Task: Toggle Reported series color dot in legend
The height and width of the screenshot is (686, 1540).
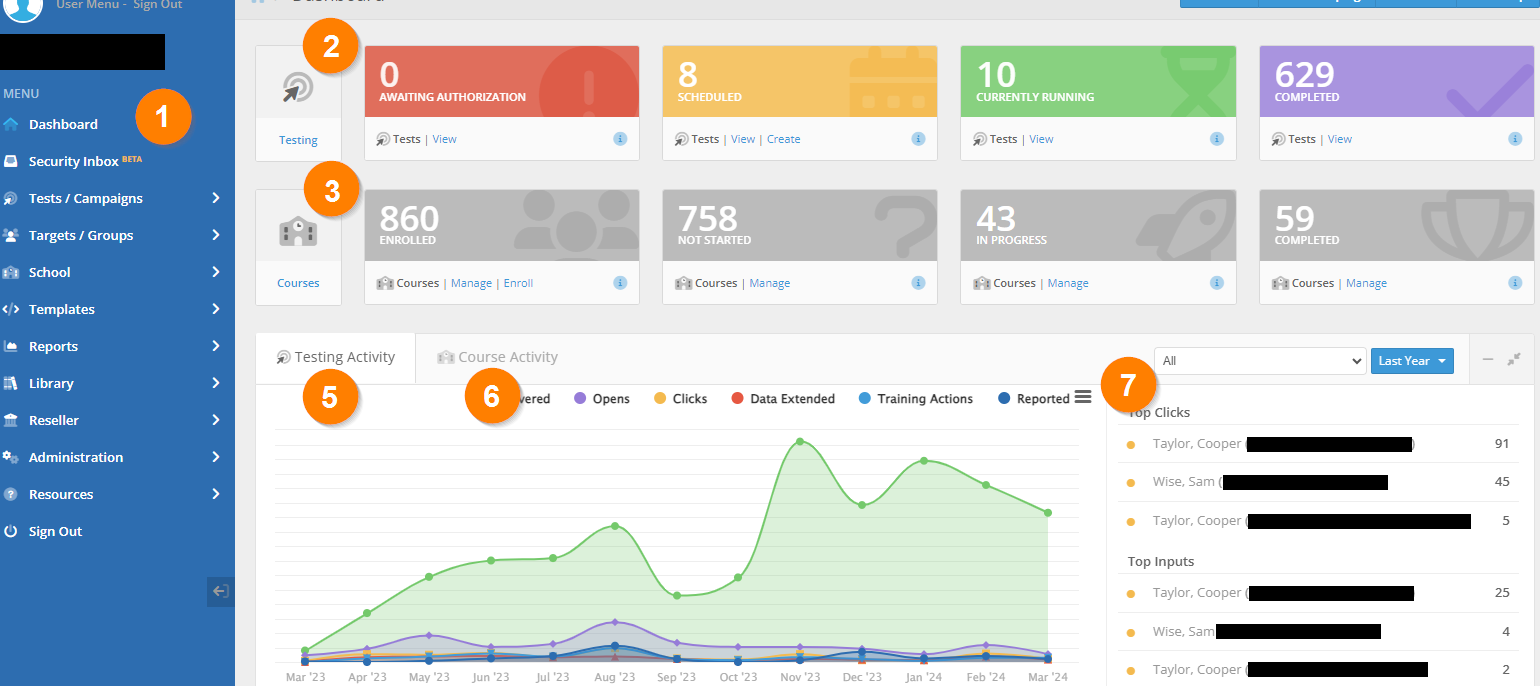Action: click(1004, 399)
